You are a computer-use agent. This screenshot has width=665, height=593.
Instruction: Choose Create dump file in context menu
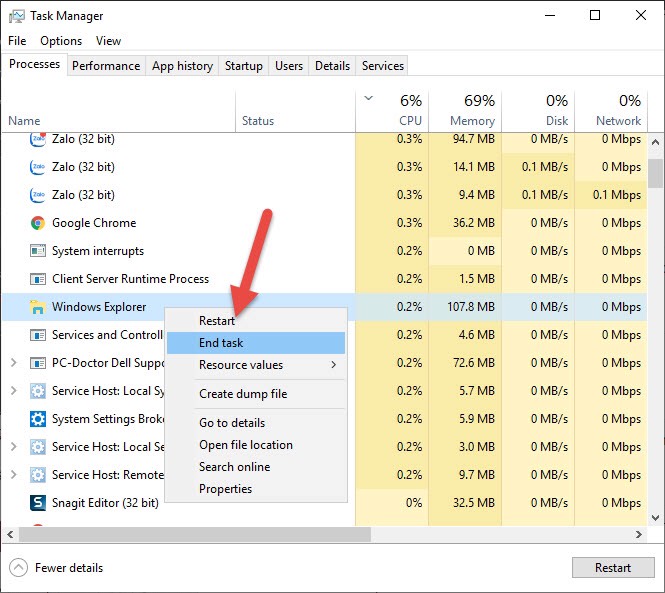pos(256,394)
